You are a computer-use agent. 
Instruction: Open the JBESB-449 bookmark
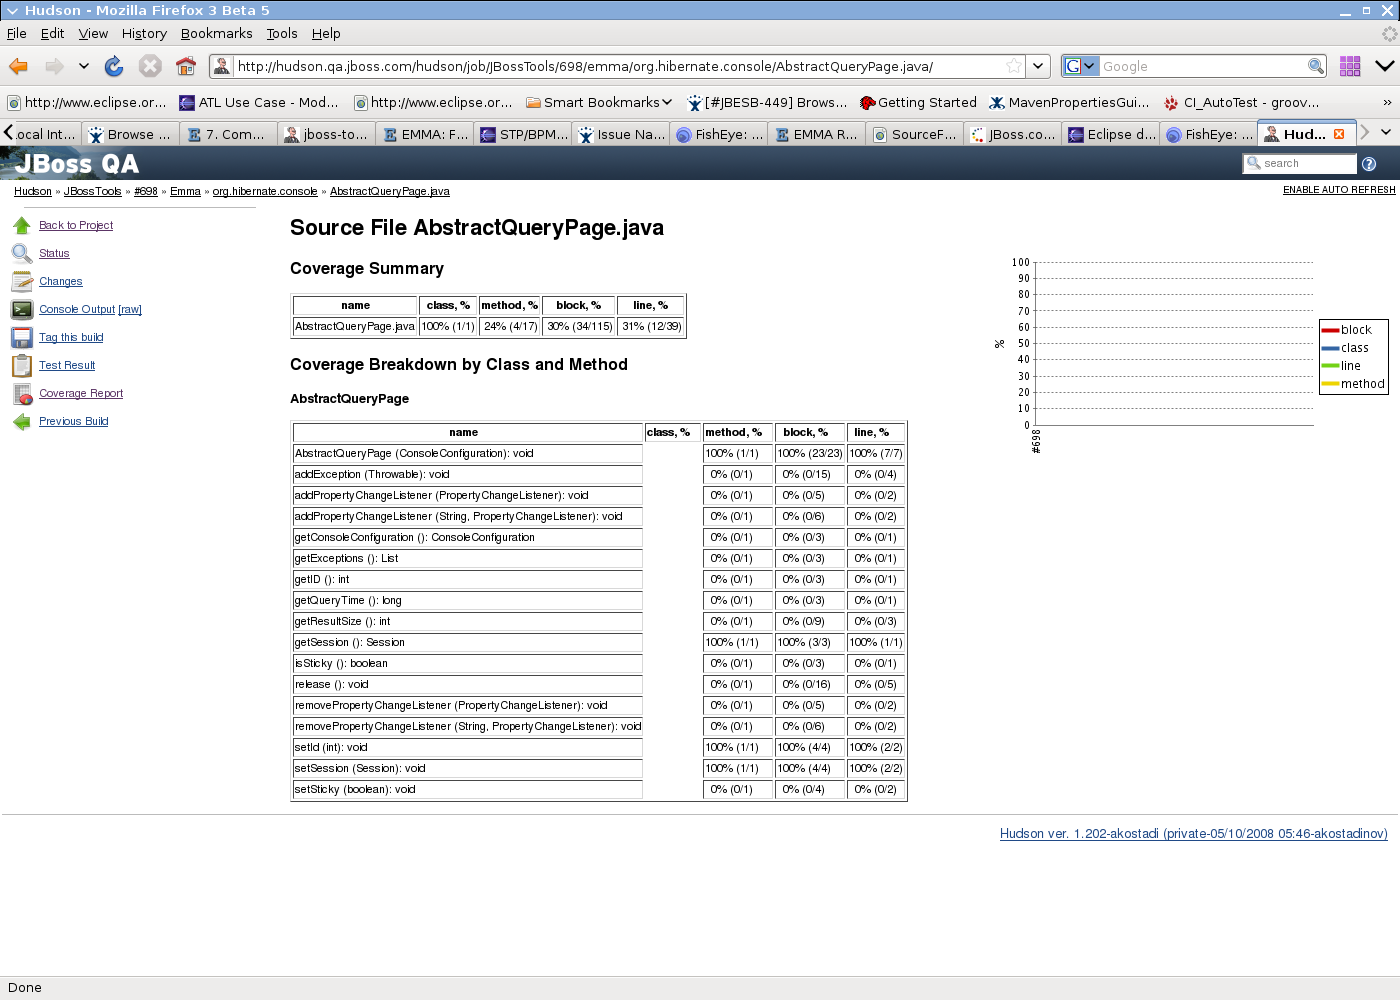[767, 102]
